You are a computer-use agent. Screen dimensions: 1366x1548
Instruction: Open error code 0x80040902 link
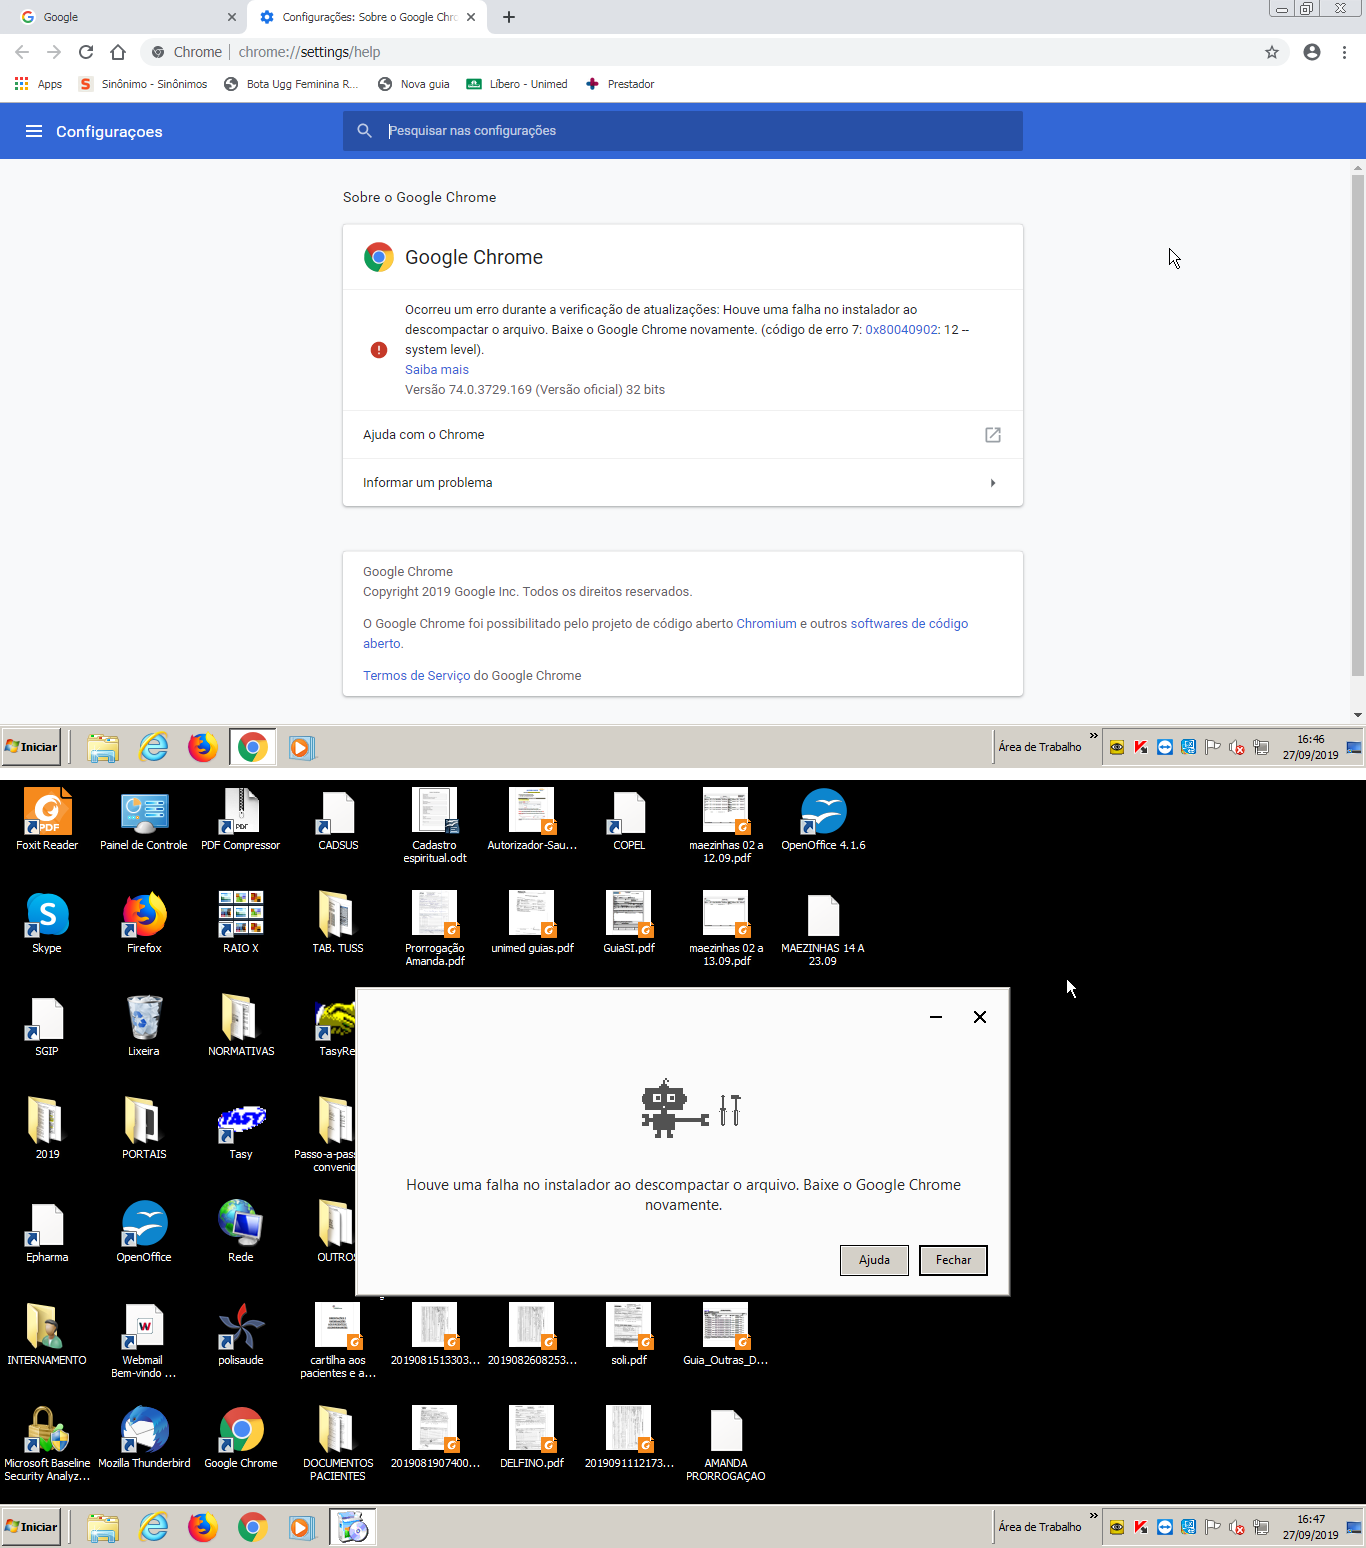coord(901,329)
